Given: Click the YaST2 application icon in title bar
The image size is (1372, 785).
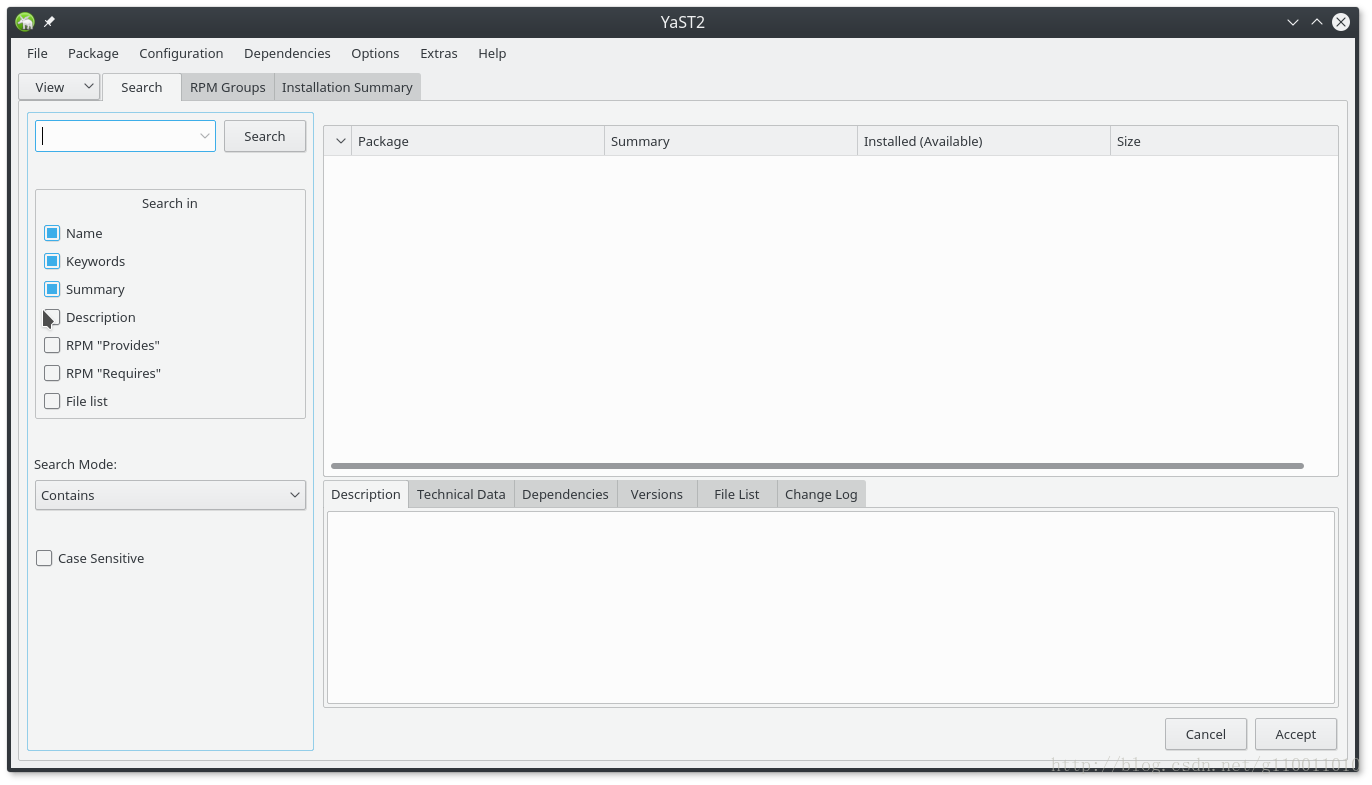Looking at the screenshot, I should 25,22.
